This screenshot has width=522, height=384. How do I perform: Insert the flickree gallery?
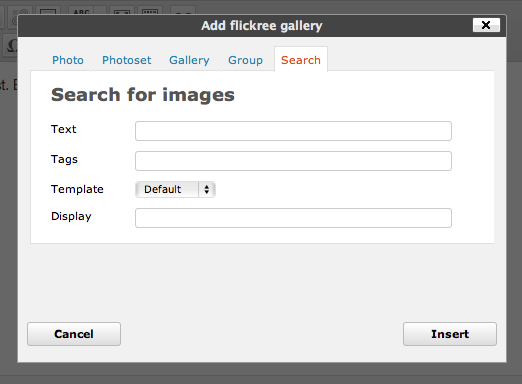click(450, 334)
